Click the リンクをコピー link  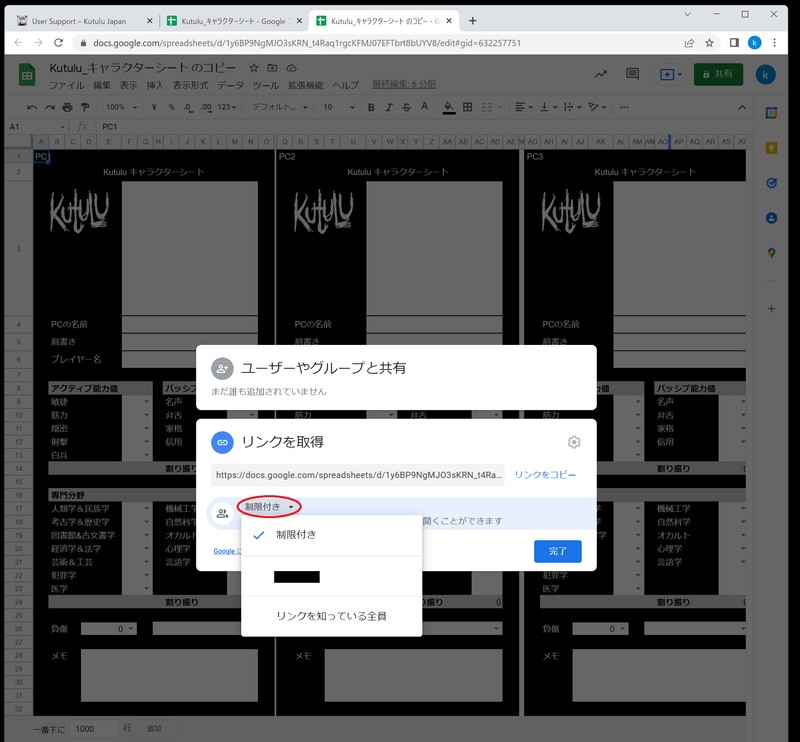click(545, 475)
